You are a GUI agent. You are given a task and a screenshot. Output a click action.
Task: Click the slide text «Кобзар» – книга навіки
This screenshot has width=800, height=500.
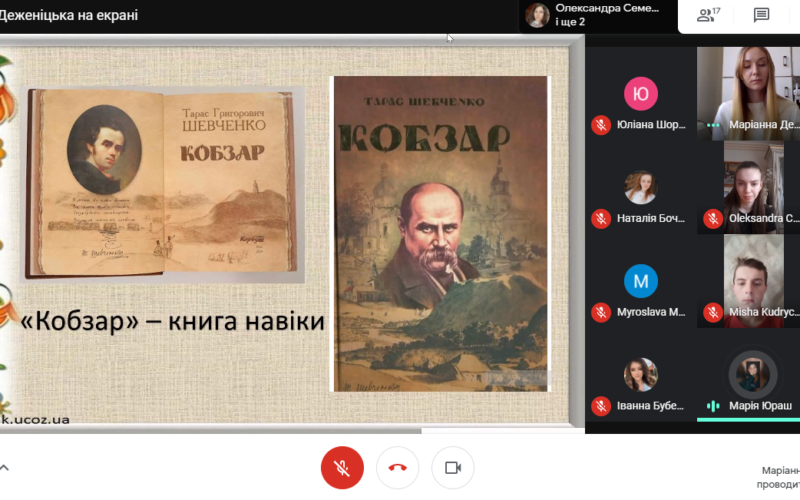point(173,321)
